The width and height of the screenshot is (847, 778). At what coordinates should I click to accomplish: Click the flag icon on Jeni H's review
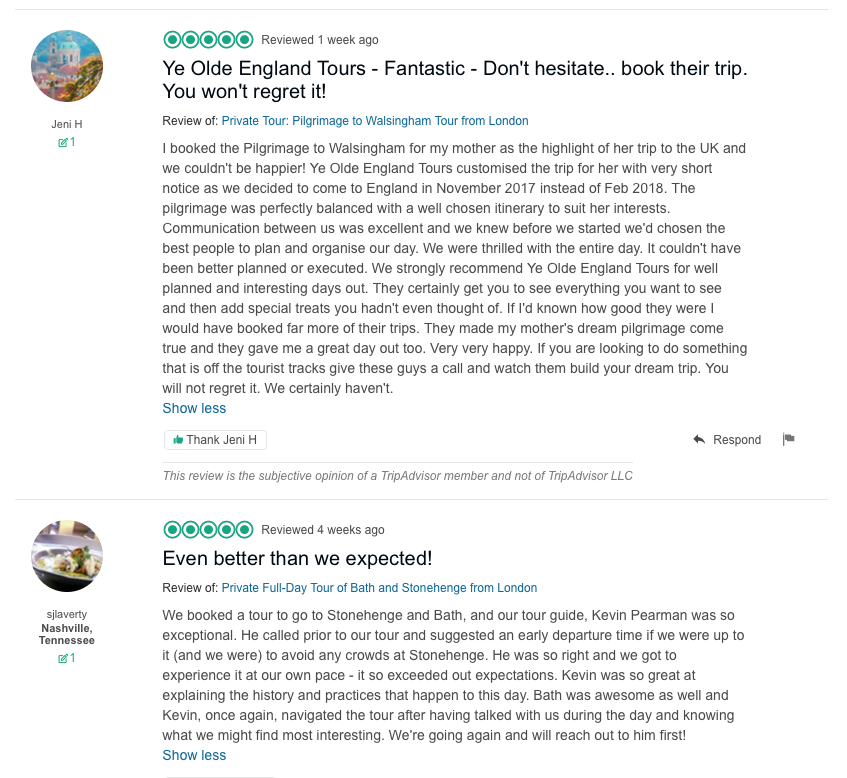pyautogui.click(x=788, y=439)
